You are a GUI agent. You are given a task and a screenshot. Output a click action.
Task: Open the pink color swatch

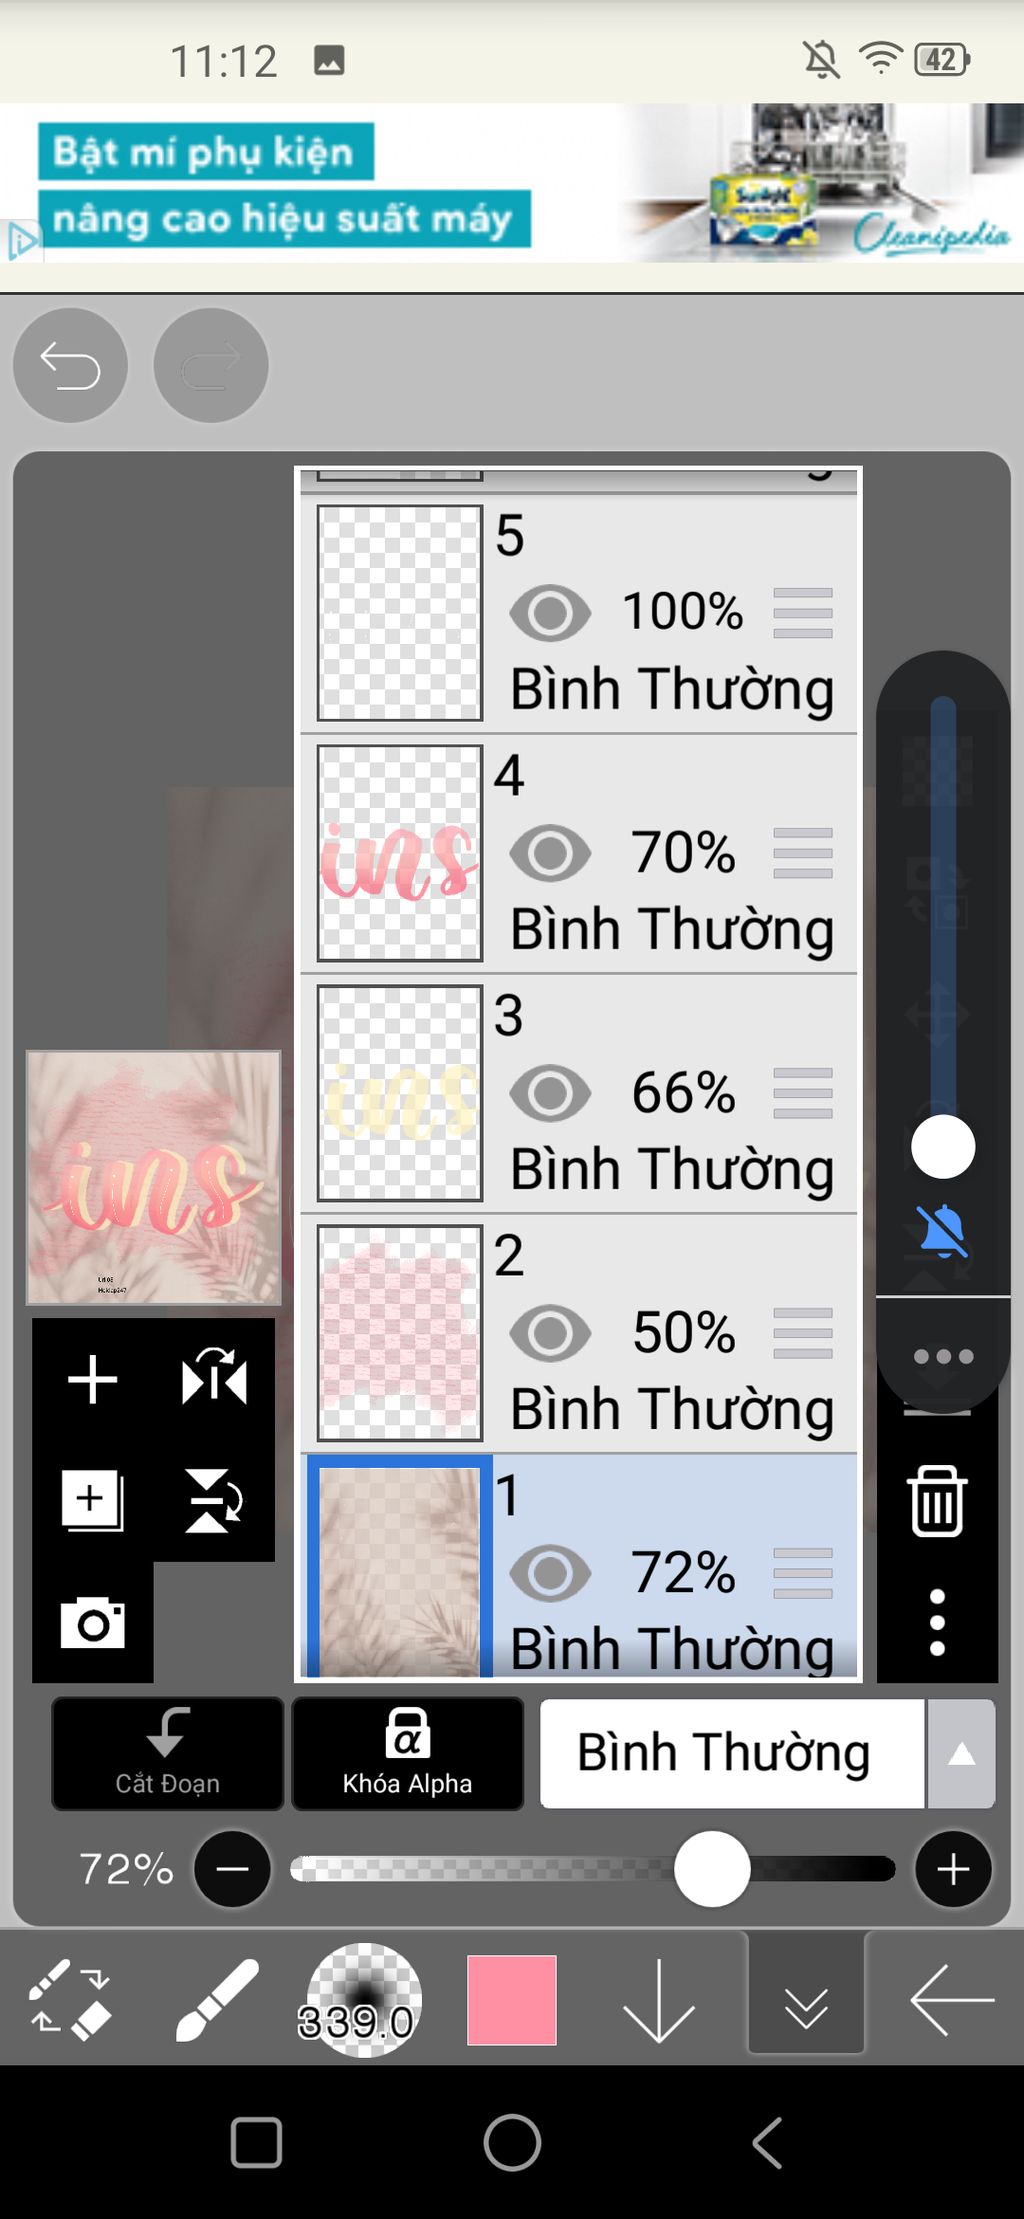(x=512, y=2000)
